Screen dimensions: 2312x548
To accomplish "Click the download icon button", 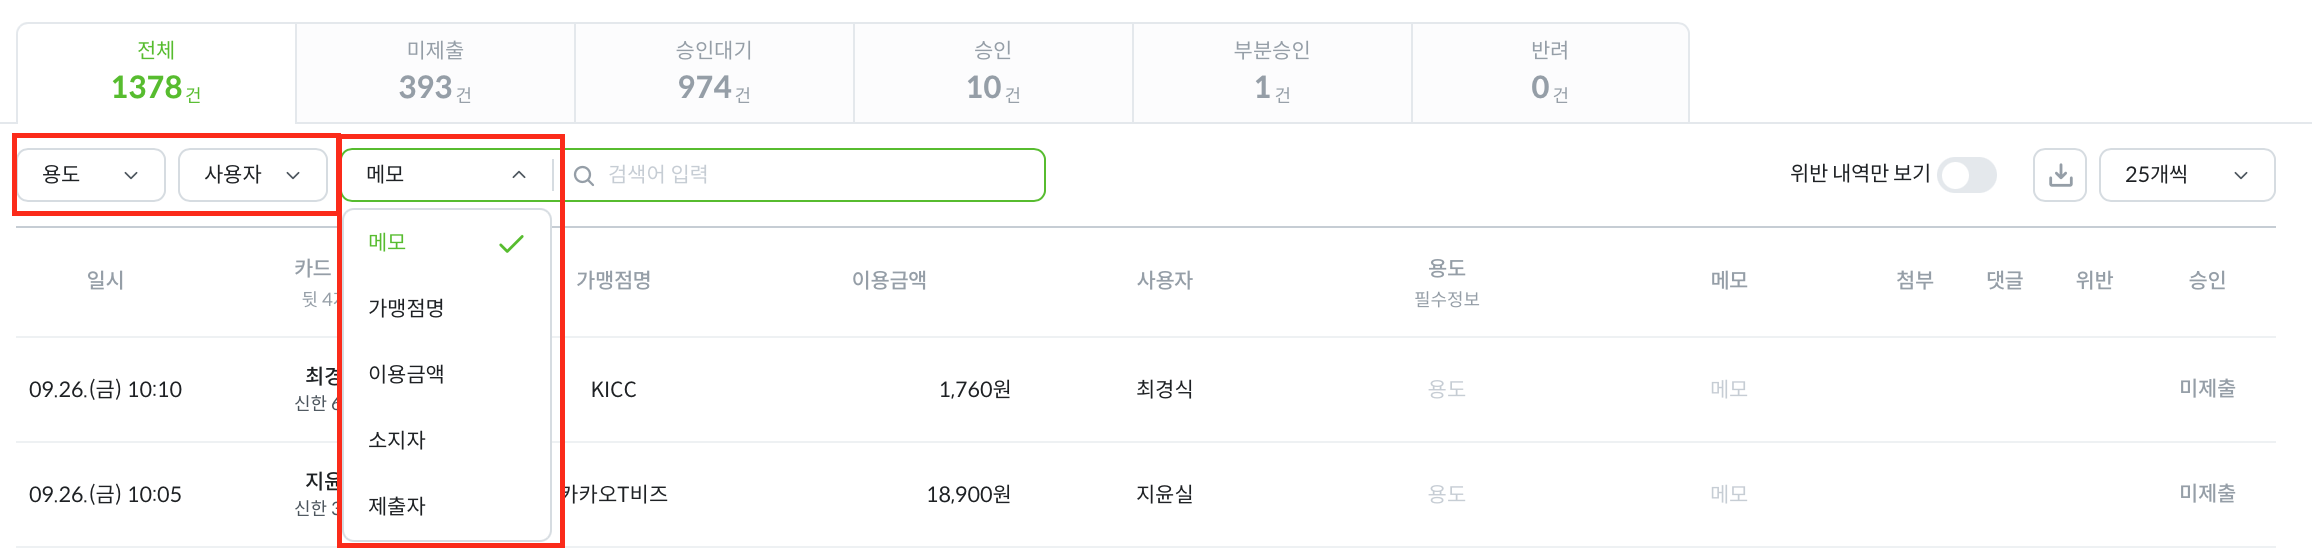I will pos(2059,175).
